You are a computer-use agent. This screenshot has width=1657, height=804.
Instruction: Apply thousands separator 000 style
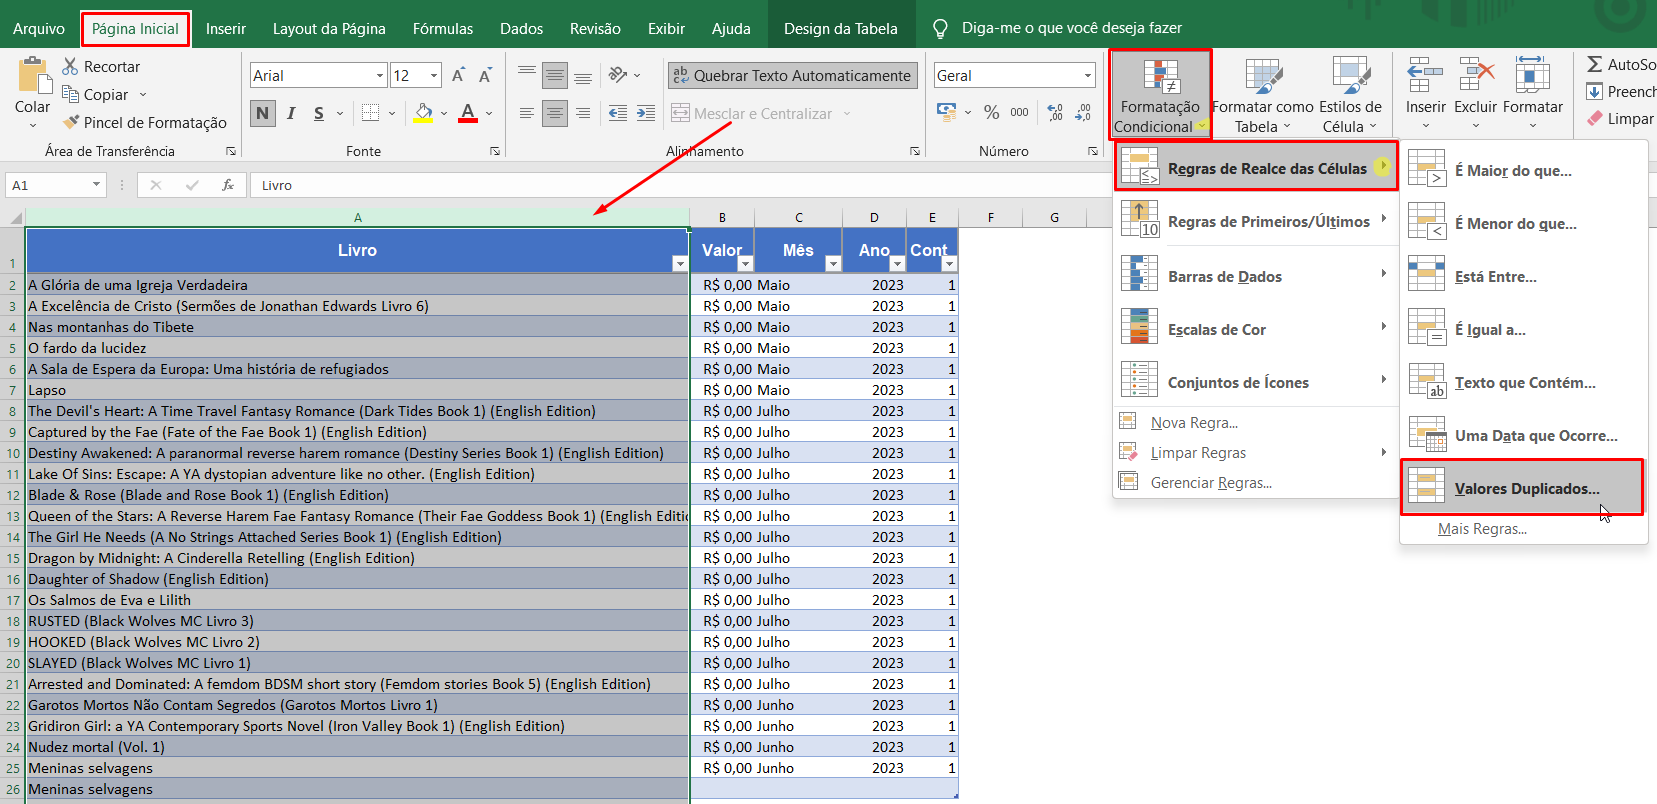[1019, 113]
